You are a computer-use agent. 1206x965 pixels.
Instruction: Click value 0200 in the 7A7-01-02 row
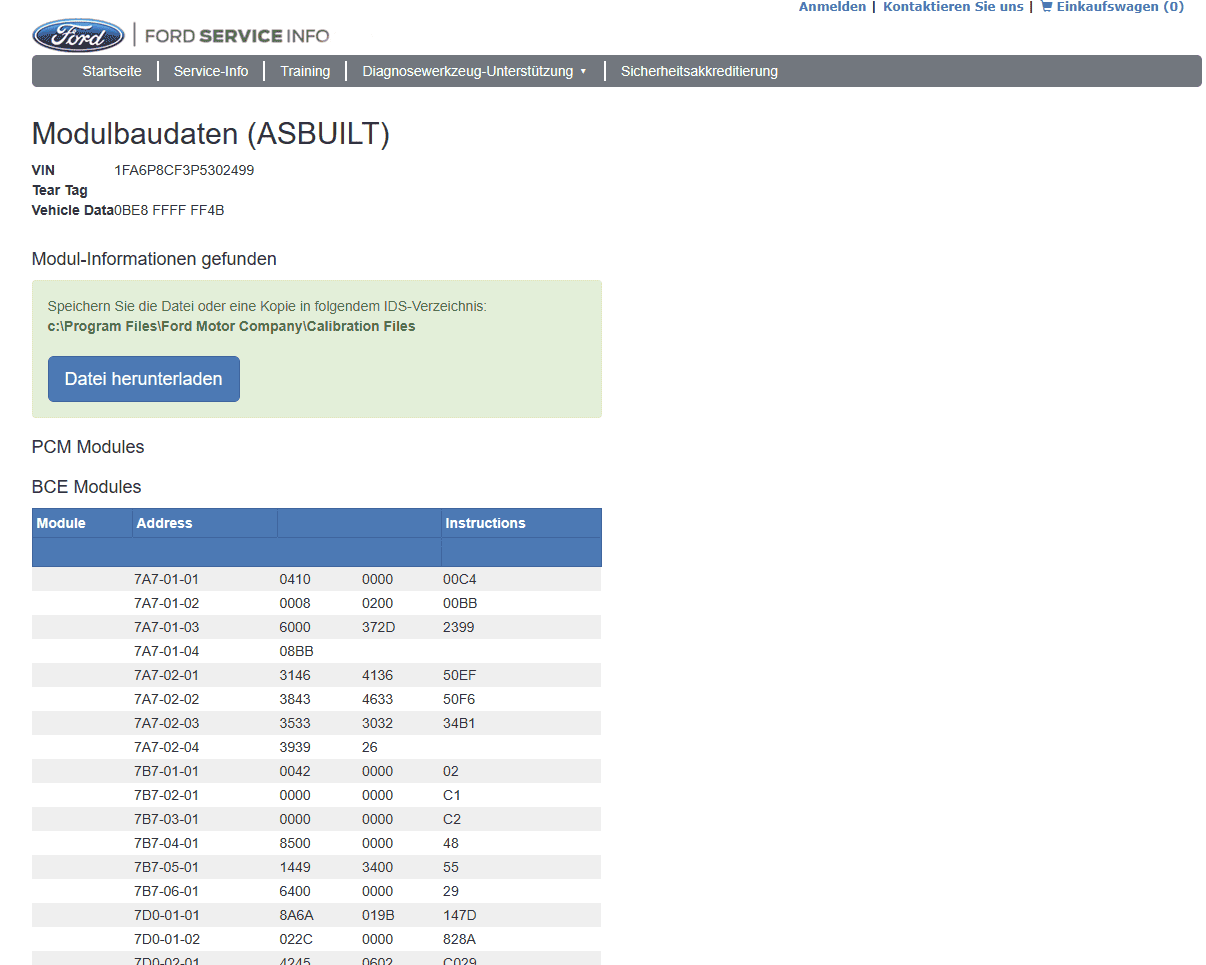(377, 603)
